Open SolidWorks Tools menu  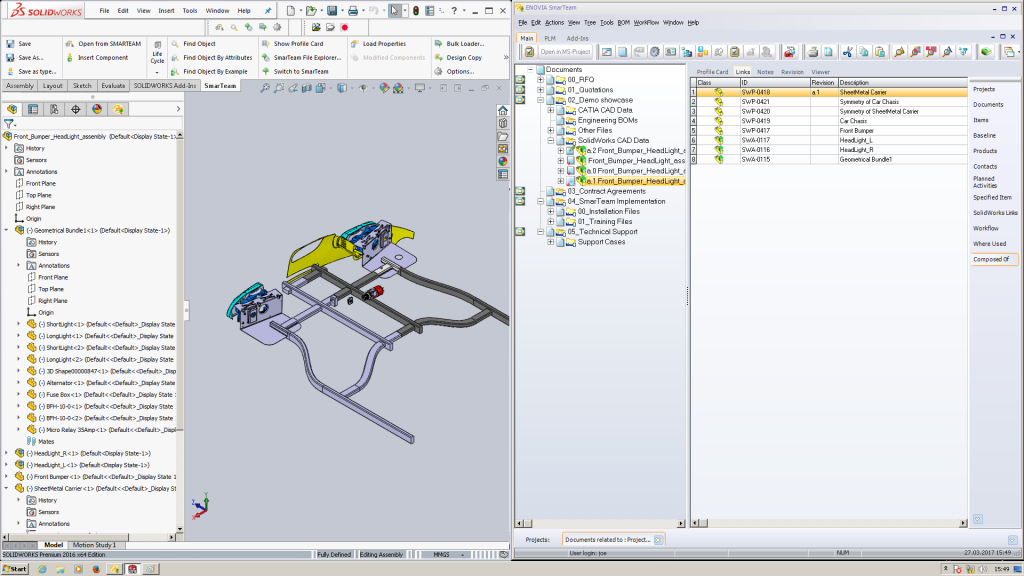point(189,10)
